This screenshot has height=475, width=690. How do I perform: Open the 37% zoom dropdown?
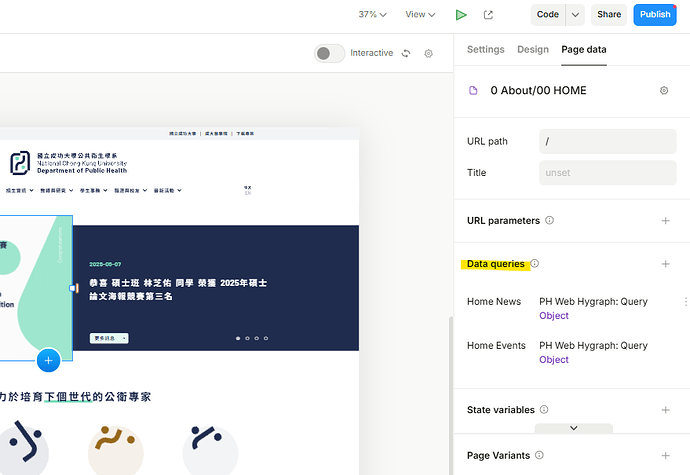373,15
